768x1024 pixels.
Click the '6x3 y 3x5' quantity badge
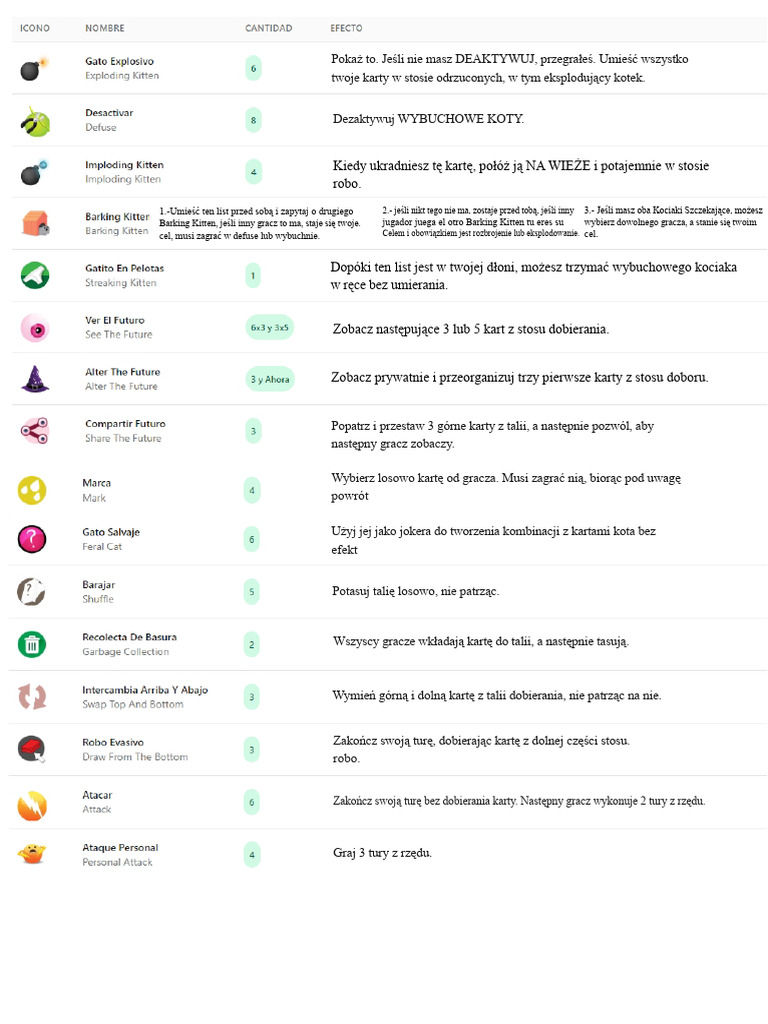(x=269, y=327)
